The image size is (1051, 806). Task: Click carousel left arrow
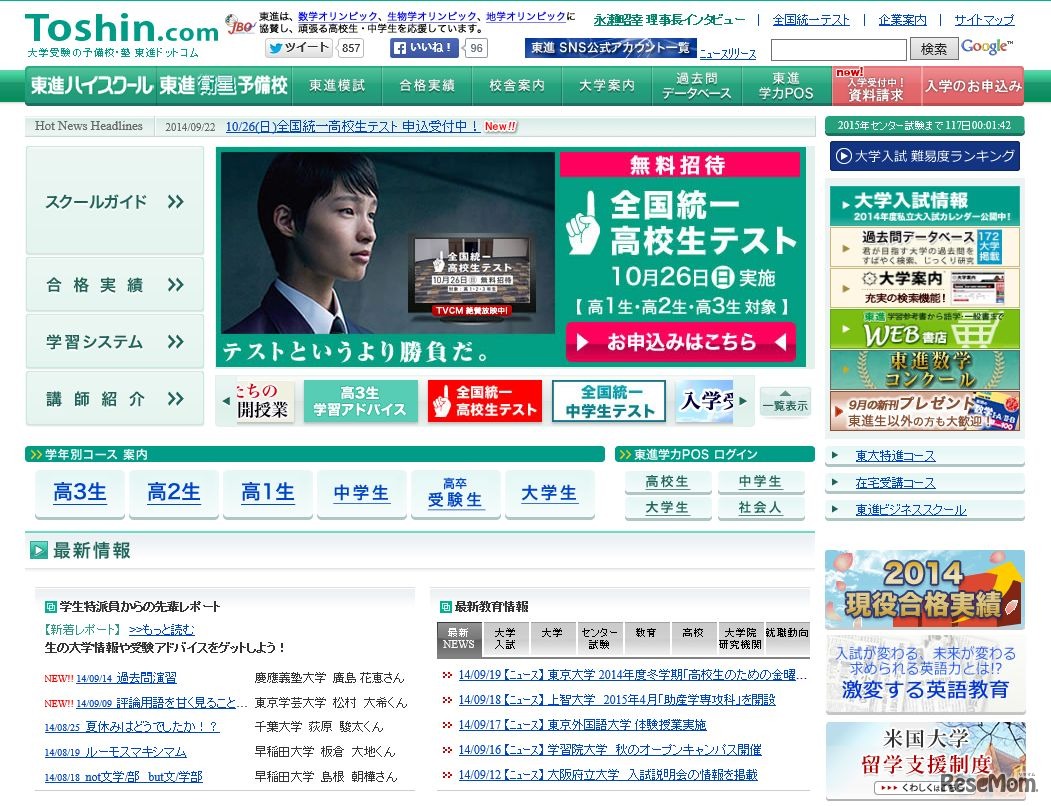(226, 401)
